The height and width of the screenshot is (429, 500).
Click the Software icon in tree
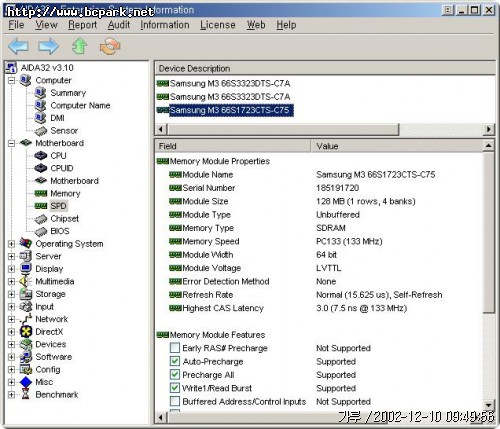[x=26, y=357]
